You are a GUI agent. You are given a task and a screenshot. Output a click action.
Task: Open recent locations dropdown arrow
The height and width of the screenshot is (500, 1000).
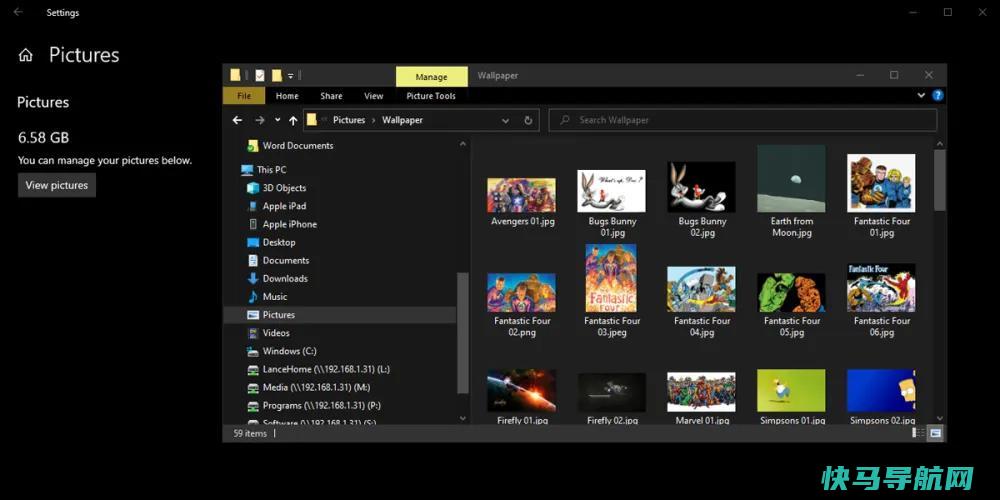pyautogui.click(x=277, y=120)
